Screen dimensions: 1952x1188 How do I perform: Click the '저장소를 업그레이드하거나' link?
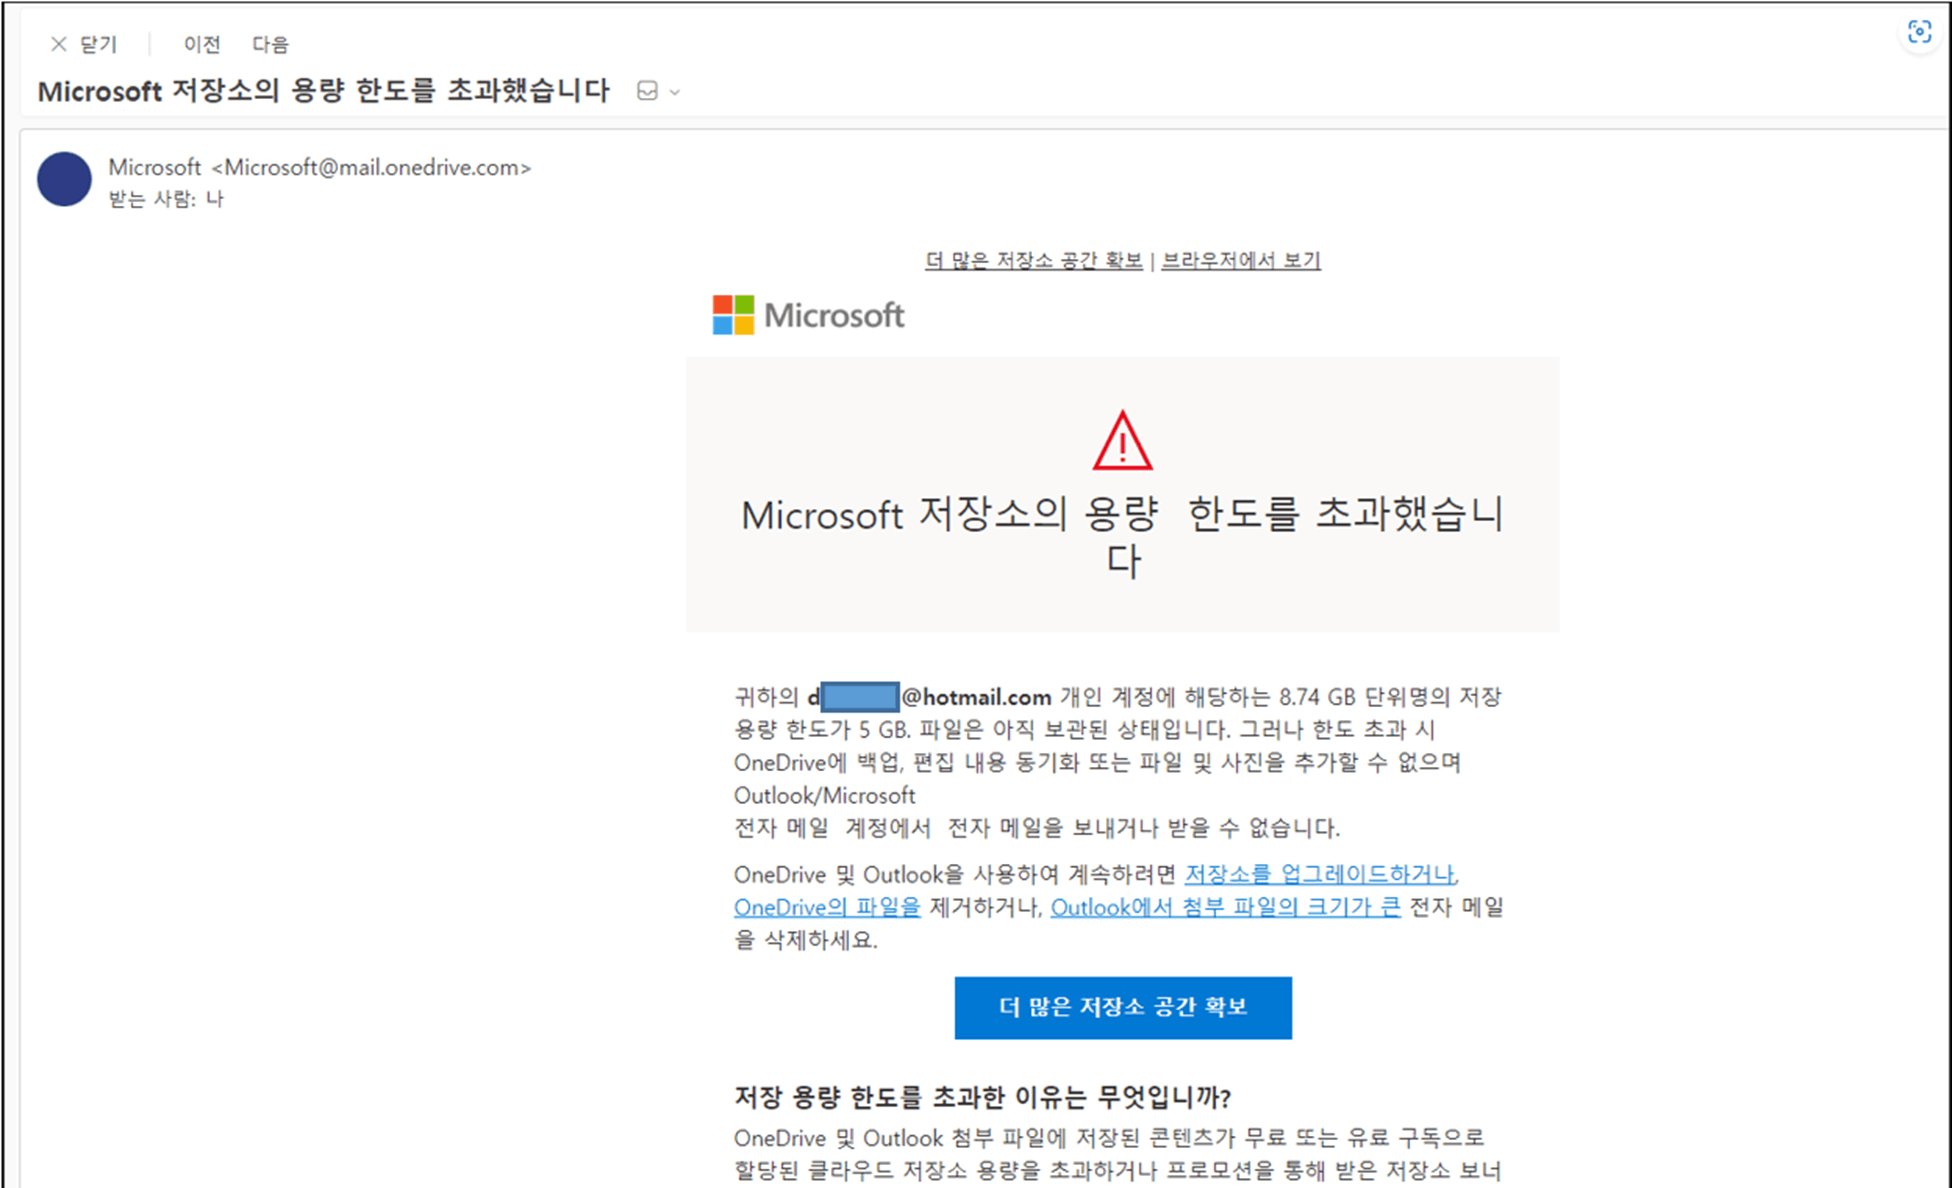[x=1319, y=874]
